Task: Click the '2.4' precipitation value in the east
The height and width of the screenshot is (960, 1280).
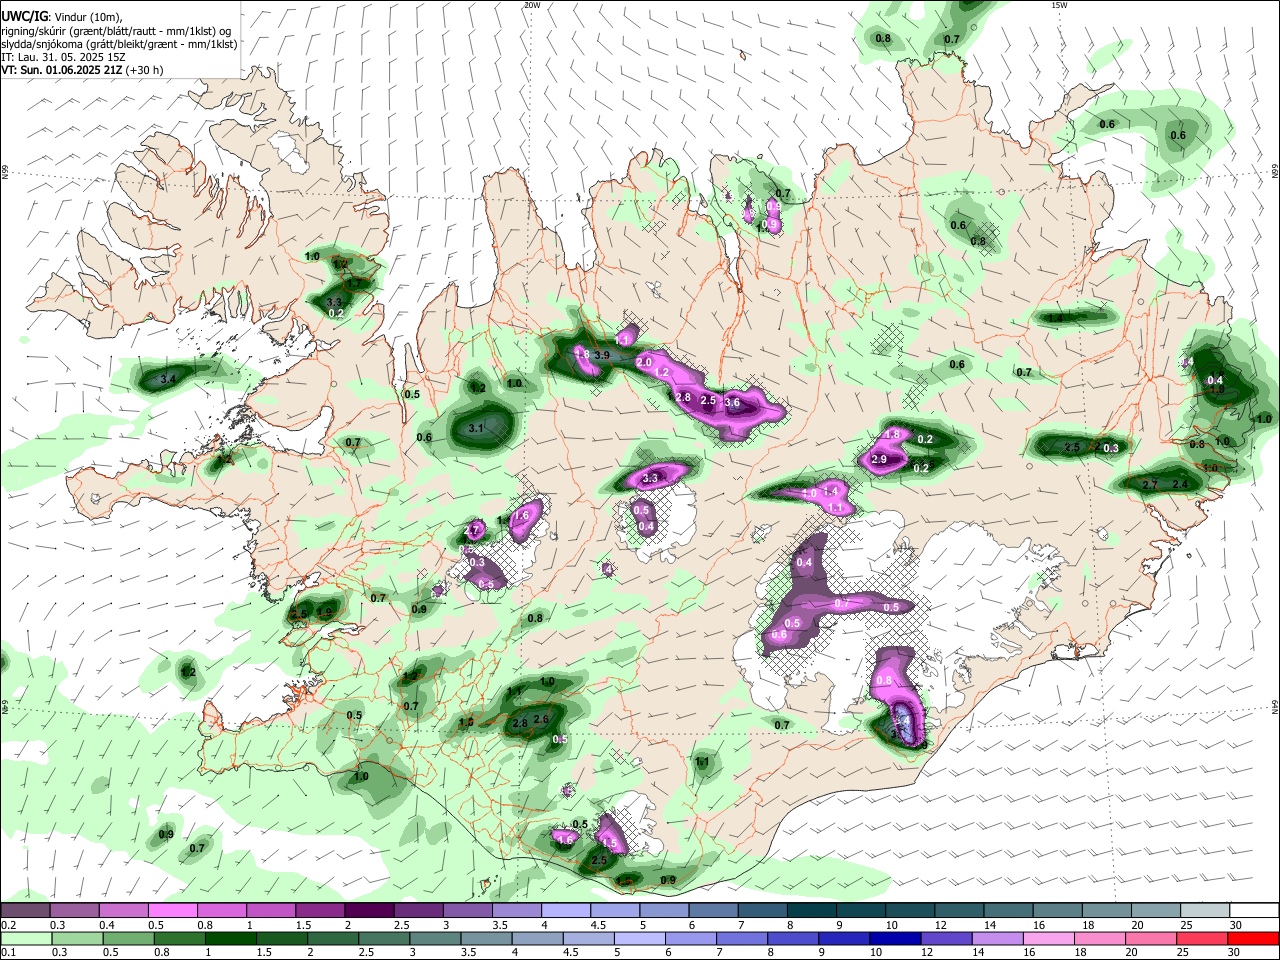Action: point(1180,485)
